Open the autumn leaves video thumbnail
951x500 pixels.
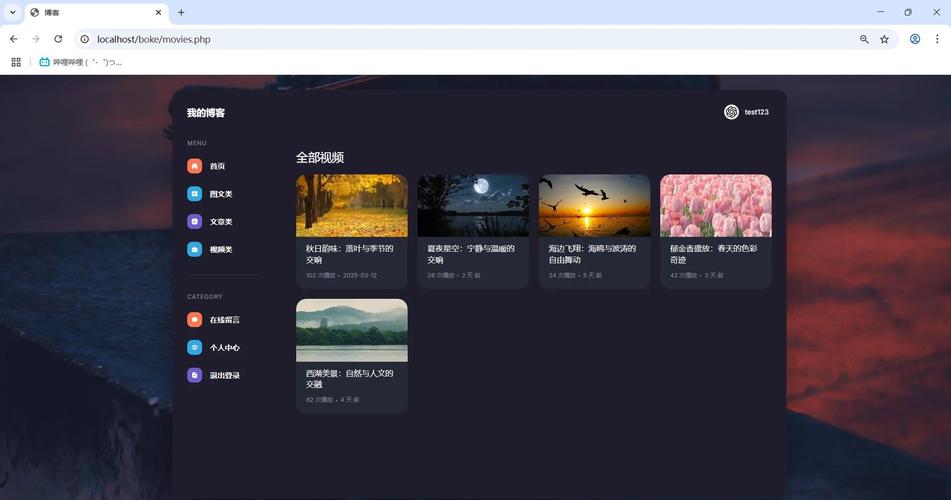pyautogui.click(x=352, y=205)
